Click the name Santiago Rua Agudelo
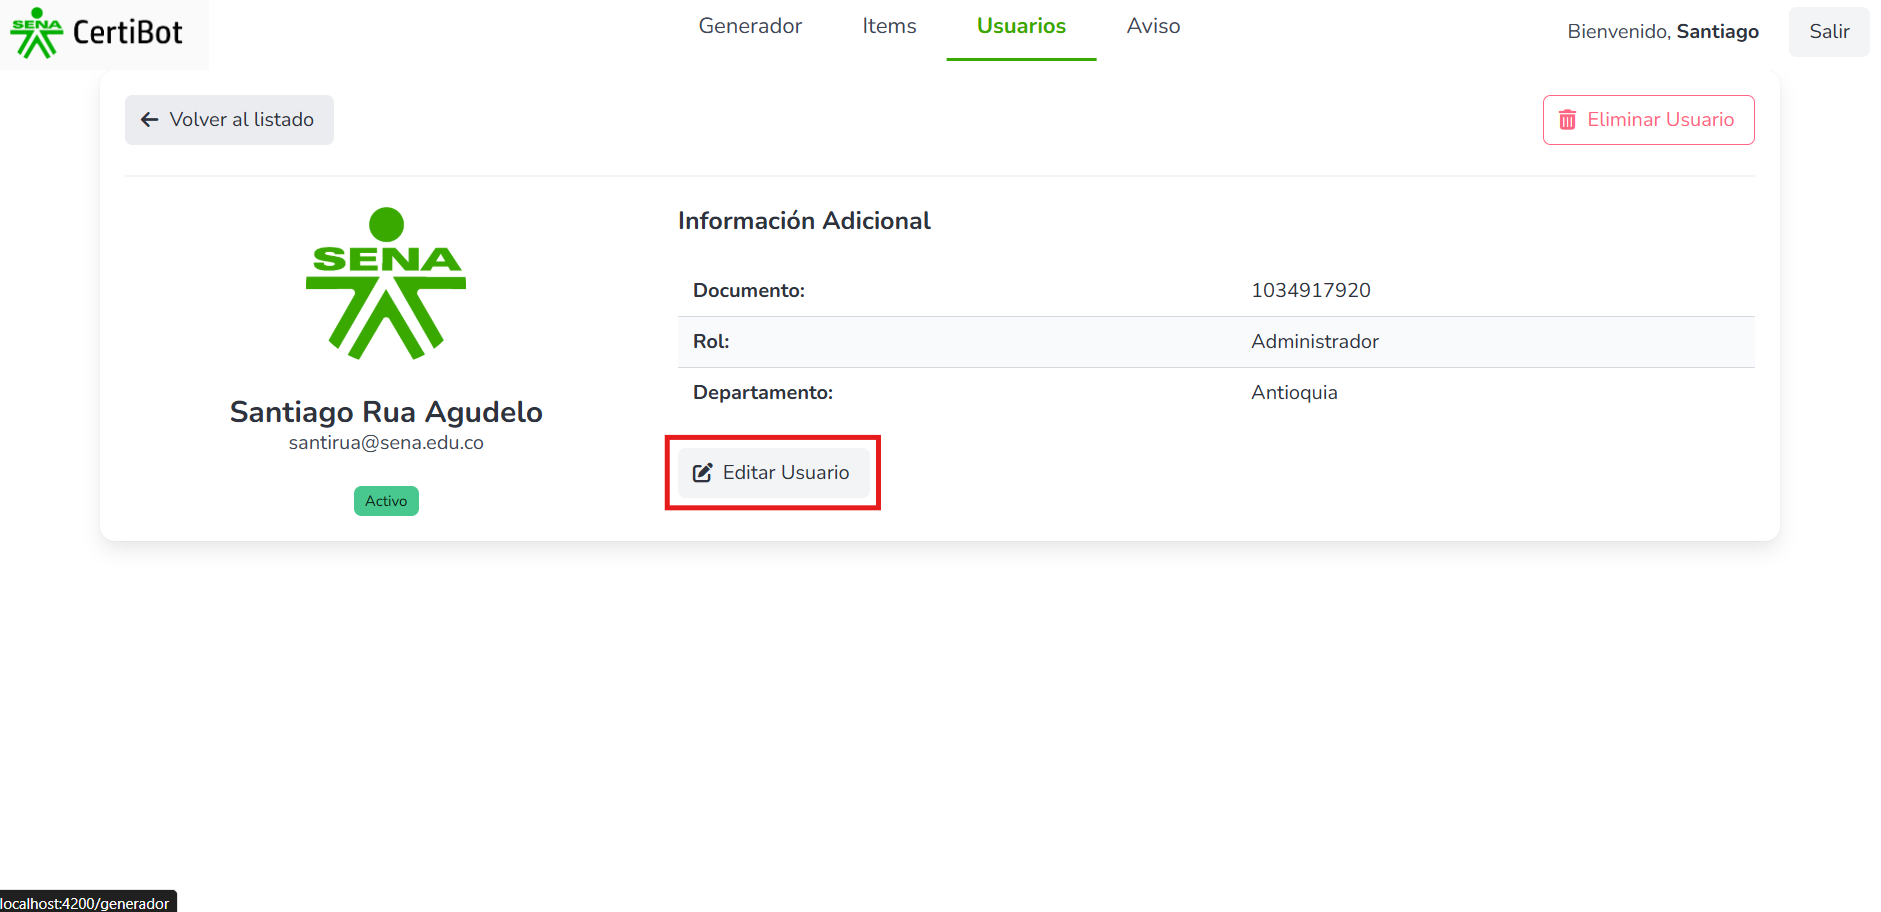 pyautogui.click(x=386, y=412)
